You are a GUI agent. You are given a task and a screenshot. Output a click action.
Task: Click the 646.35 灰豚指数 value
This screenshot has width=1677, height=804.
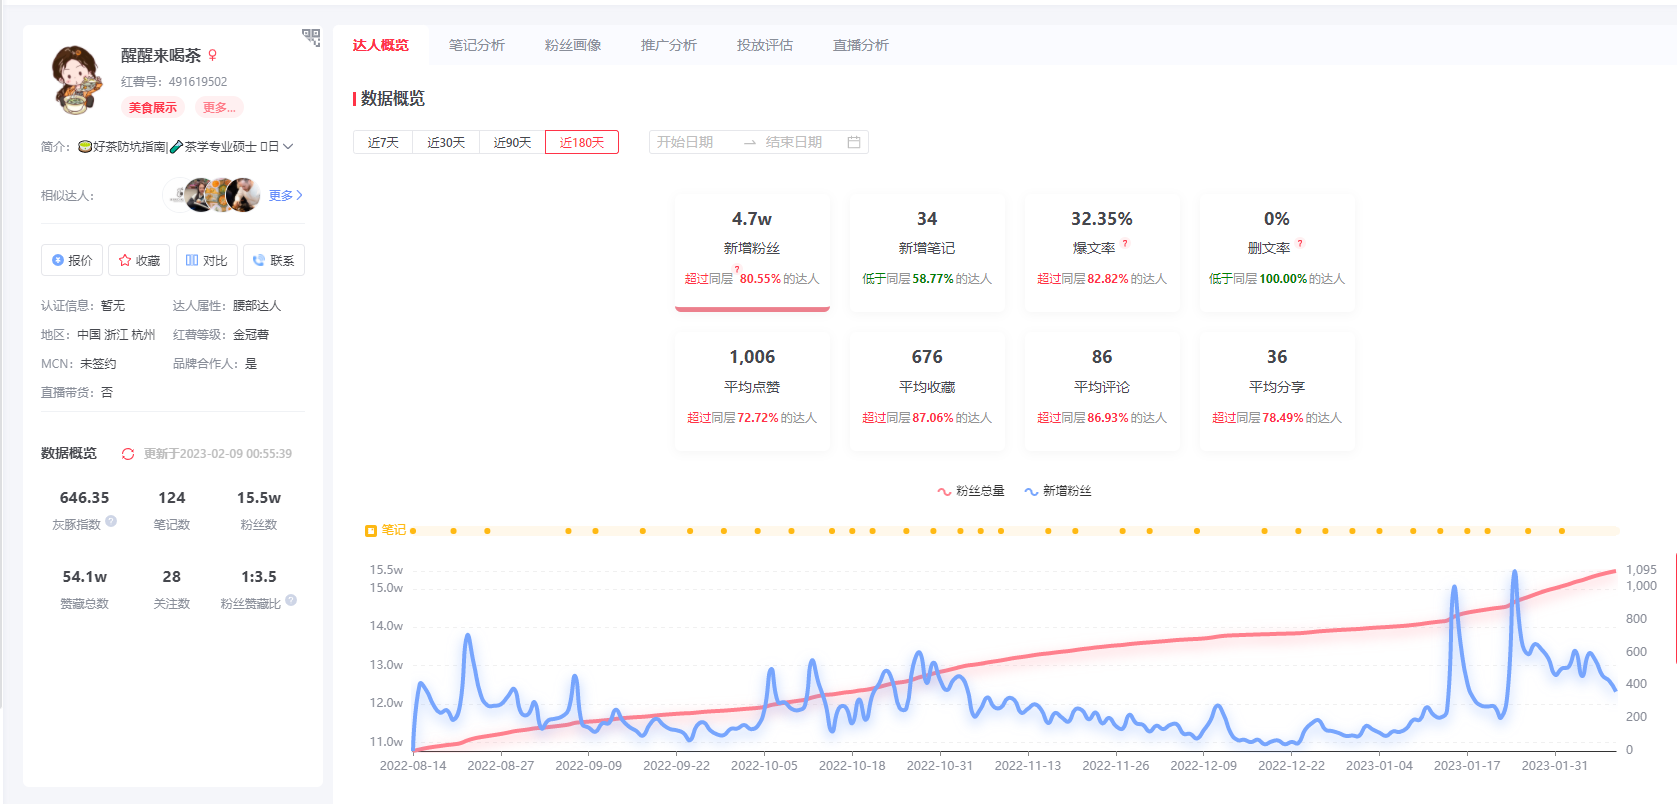[x=85, y=498]
